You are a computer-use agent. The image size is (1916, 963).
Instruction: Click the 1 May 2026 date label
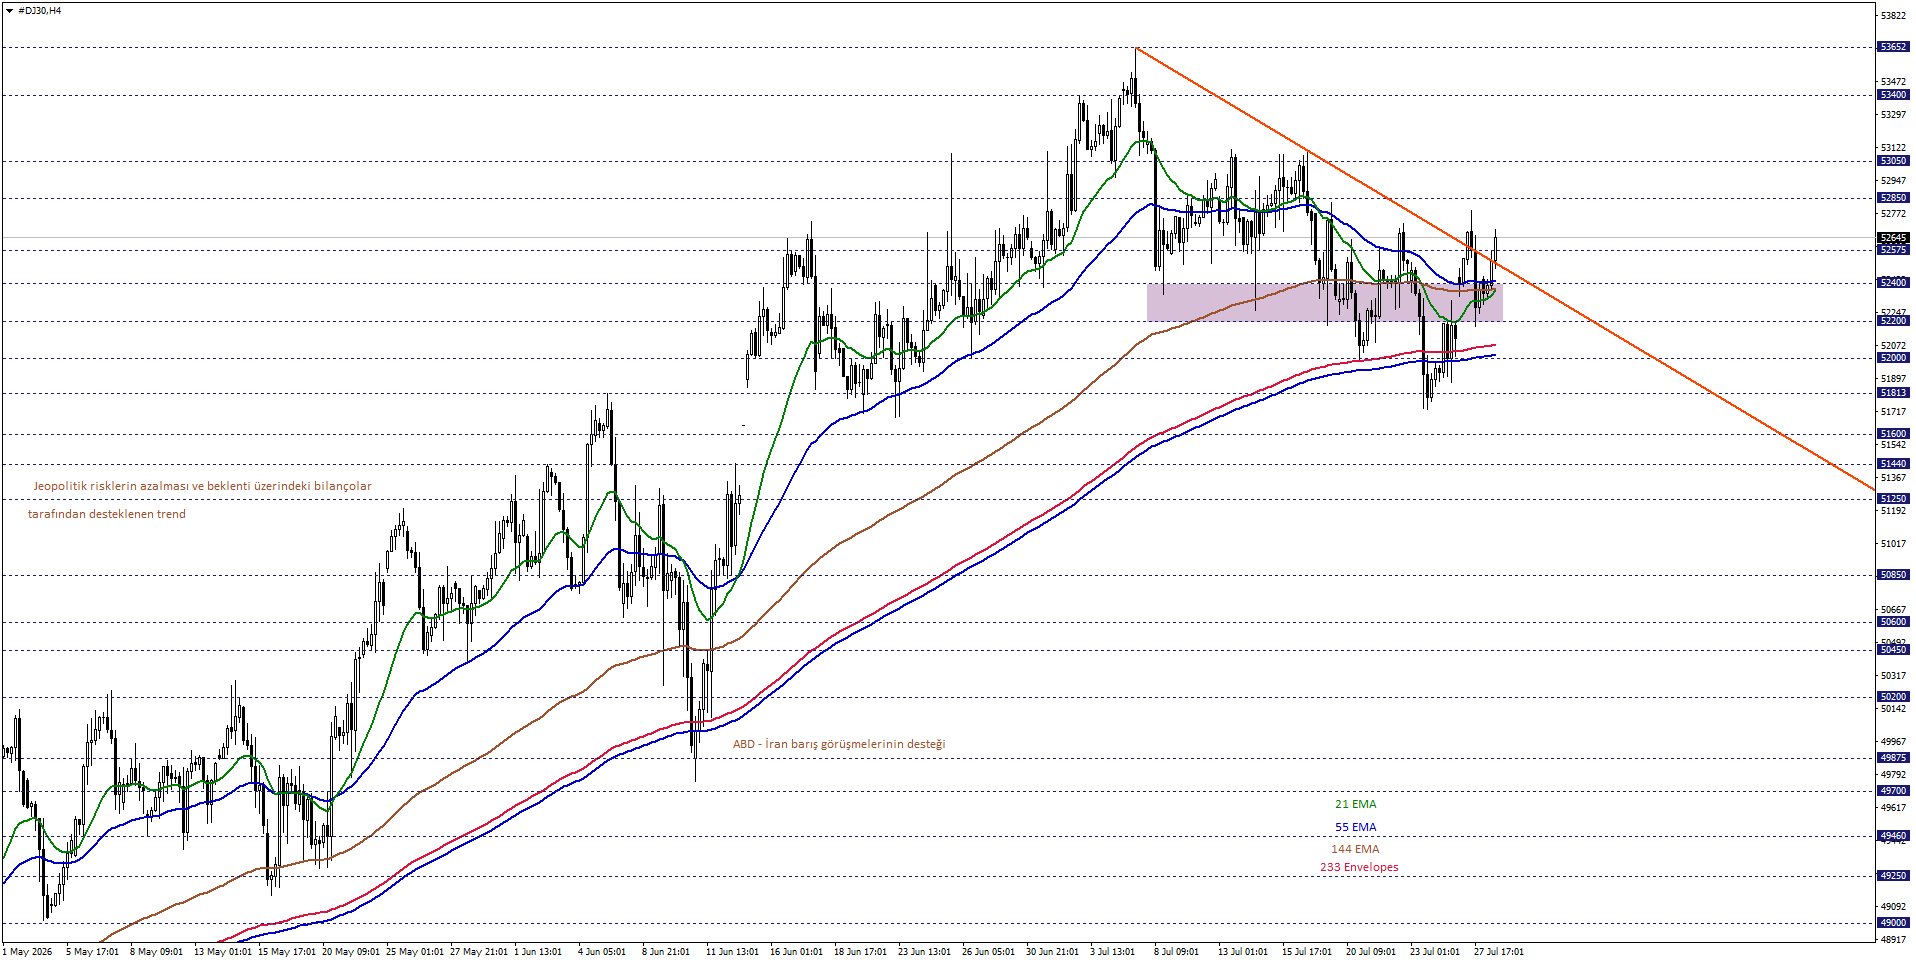click(29, 952)
